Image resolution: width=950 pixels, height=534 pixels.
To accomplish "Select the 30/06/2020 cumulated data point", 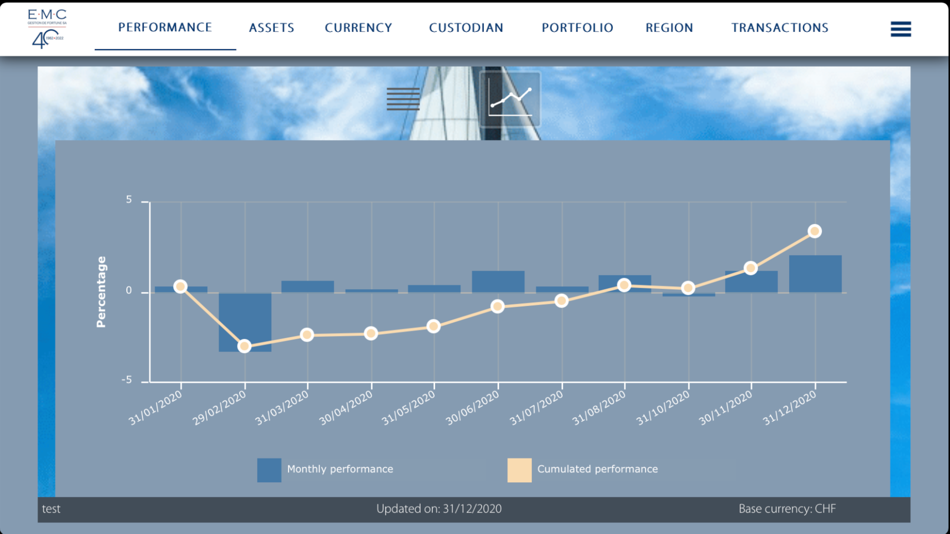I will point(497,307).
